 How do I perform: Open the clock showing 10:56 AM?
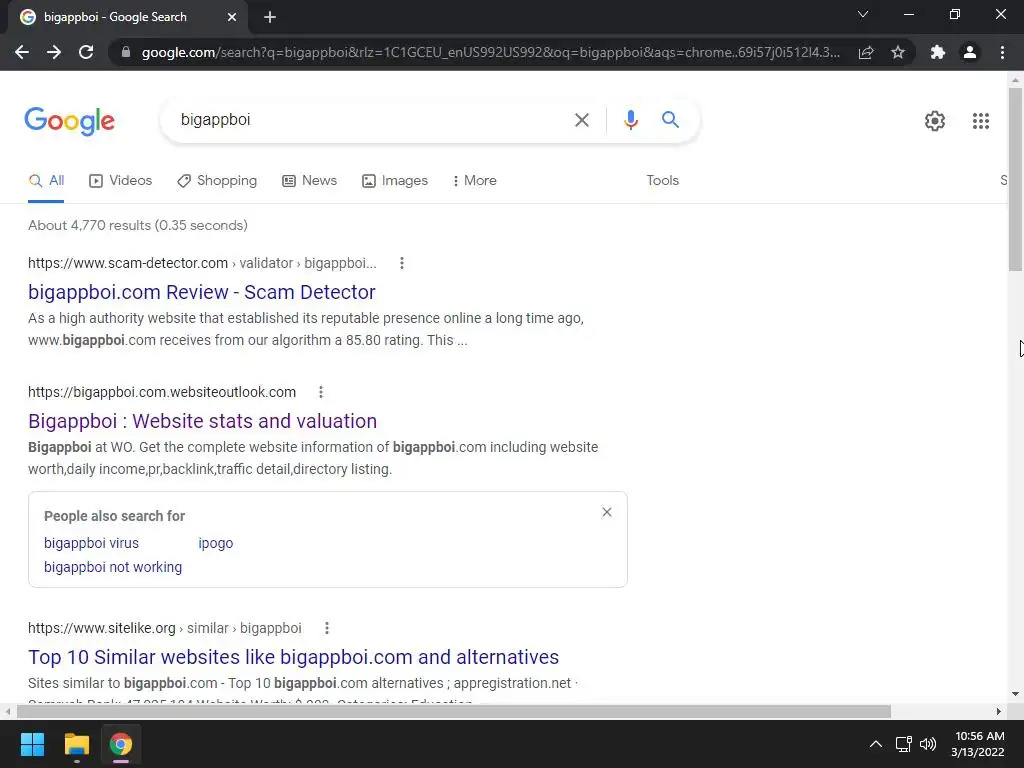point(978,744)
